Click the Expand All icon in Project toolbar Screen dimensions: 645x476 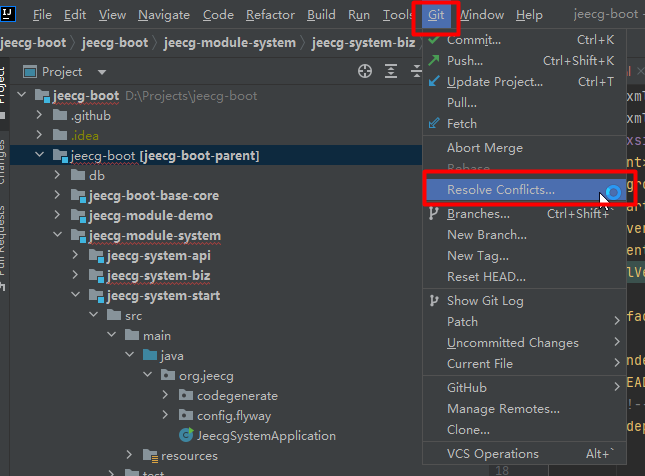pos(391,71)
